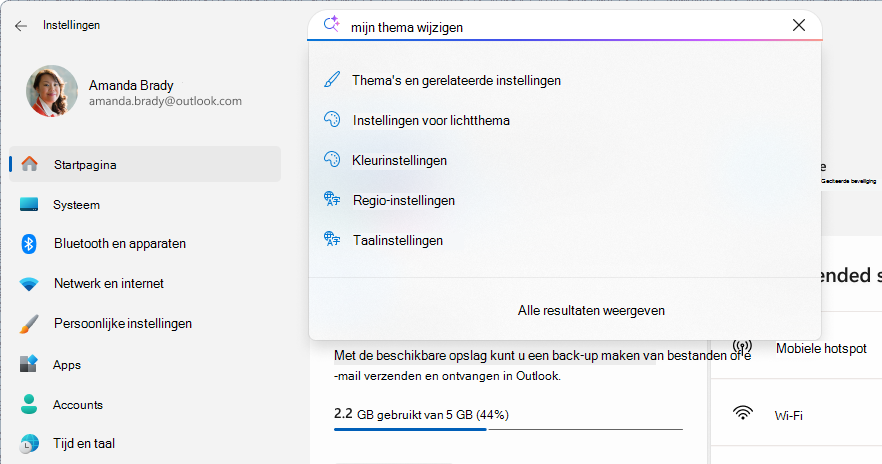Click the Instellingen window title
The width and height of the screenshot is (882, 464).
71,25
